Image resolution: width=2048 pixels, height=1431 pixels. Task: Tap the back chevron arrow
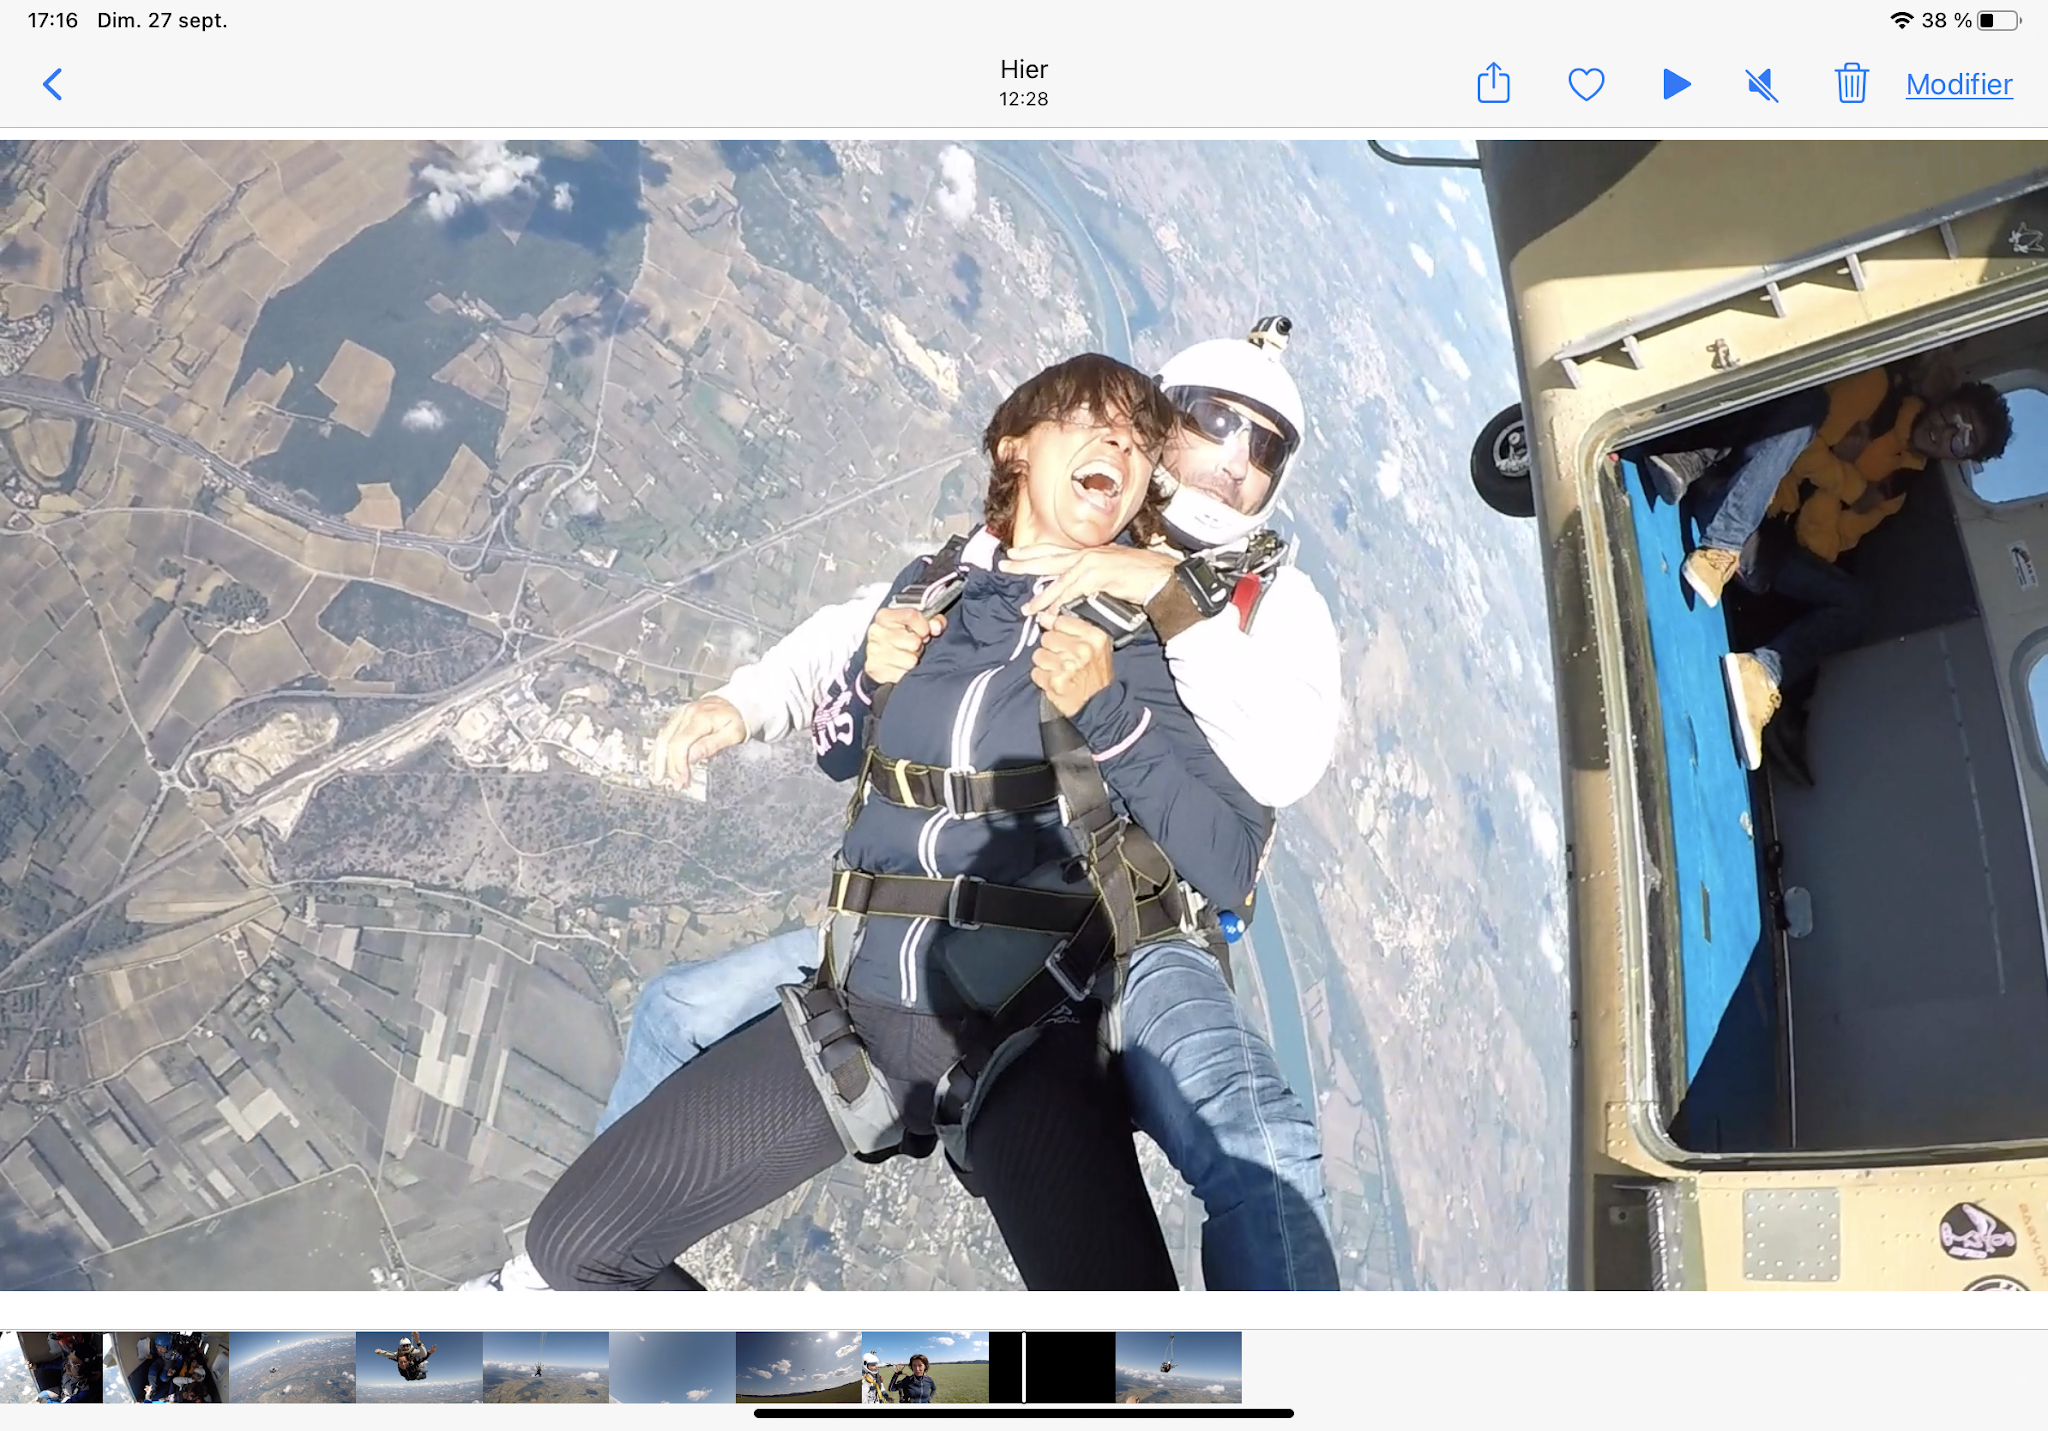coord(53,84)
